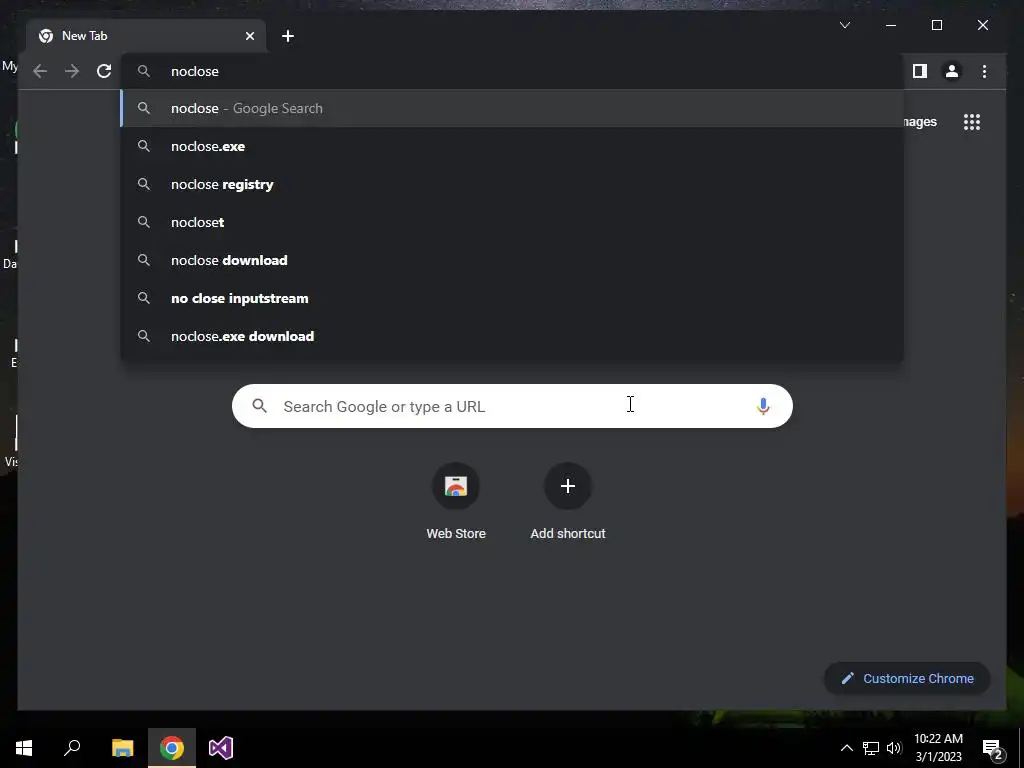Open a new tab with the plus button

click(288, 36)
